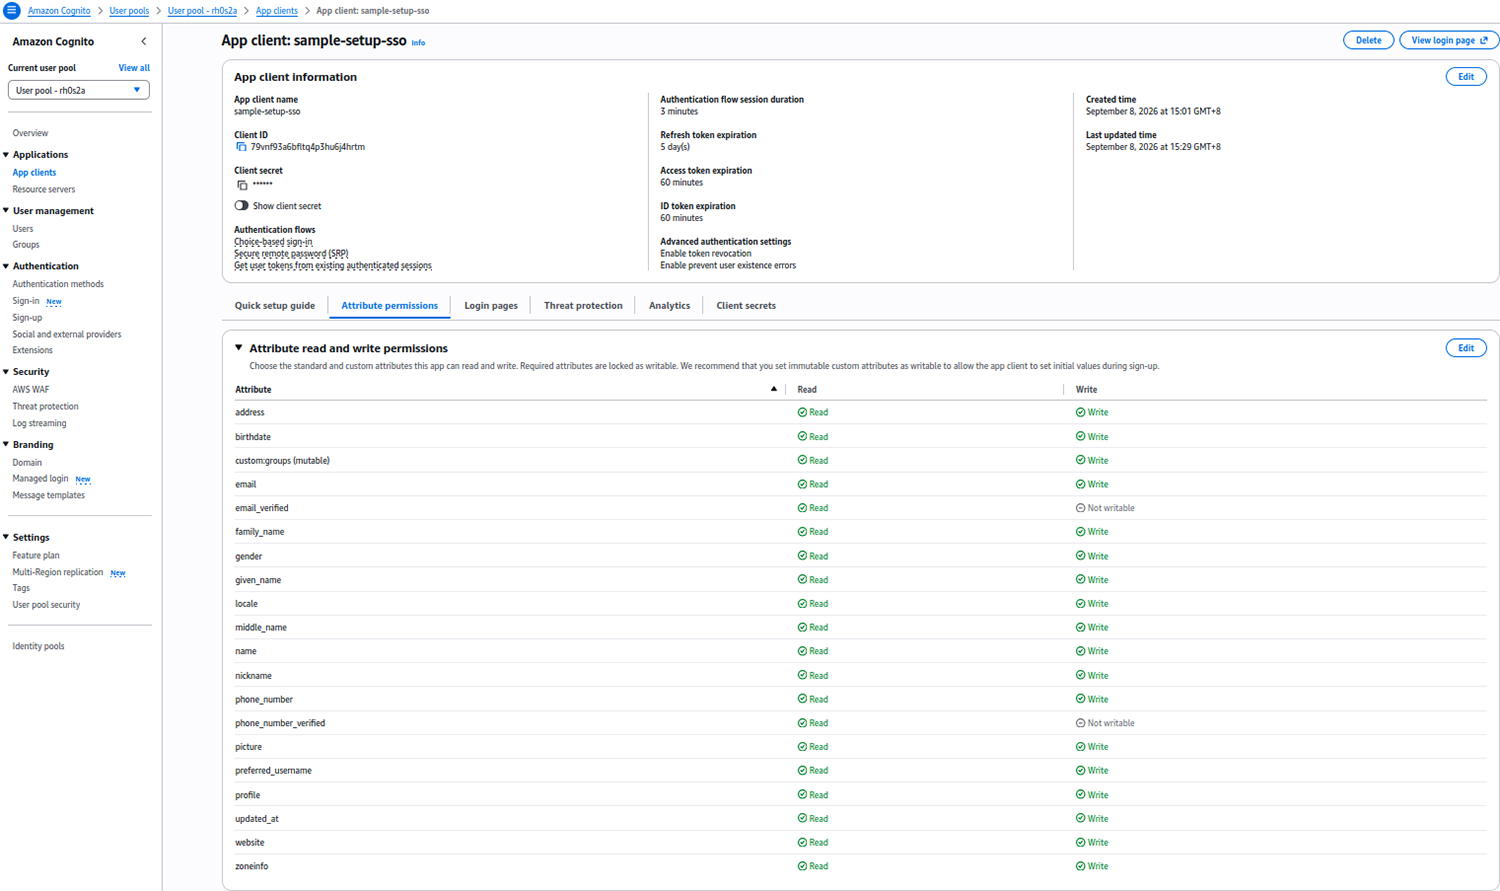The width and height of the screenshot is (1500, 891).
Task: Open Managed login in the sidebar
Action: (x=40, y=479)
